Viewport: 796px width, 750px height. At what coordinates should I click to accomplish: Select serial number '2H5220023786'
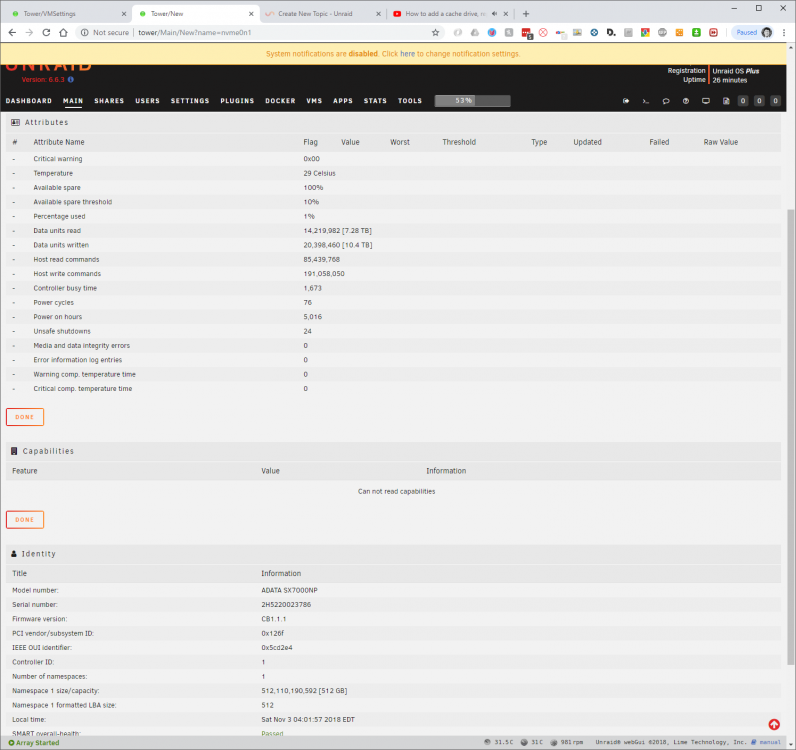(x=286, y=605)
